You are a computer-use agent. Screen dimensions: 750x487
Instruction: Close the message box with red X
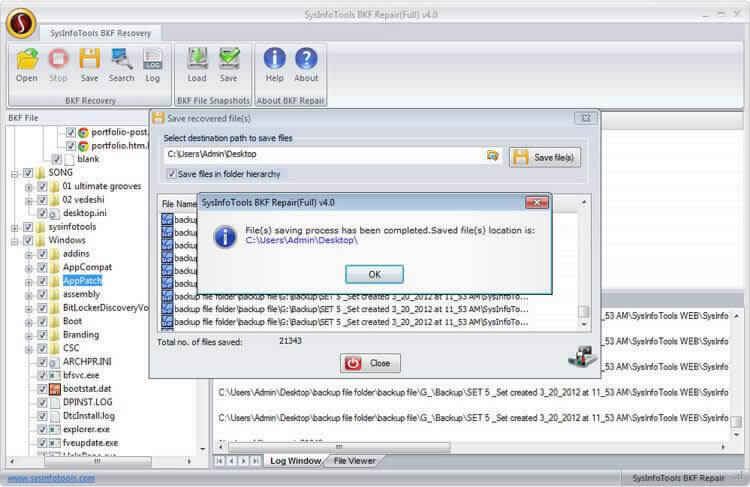pos(537,203)
